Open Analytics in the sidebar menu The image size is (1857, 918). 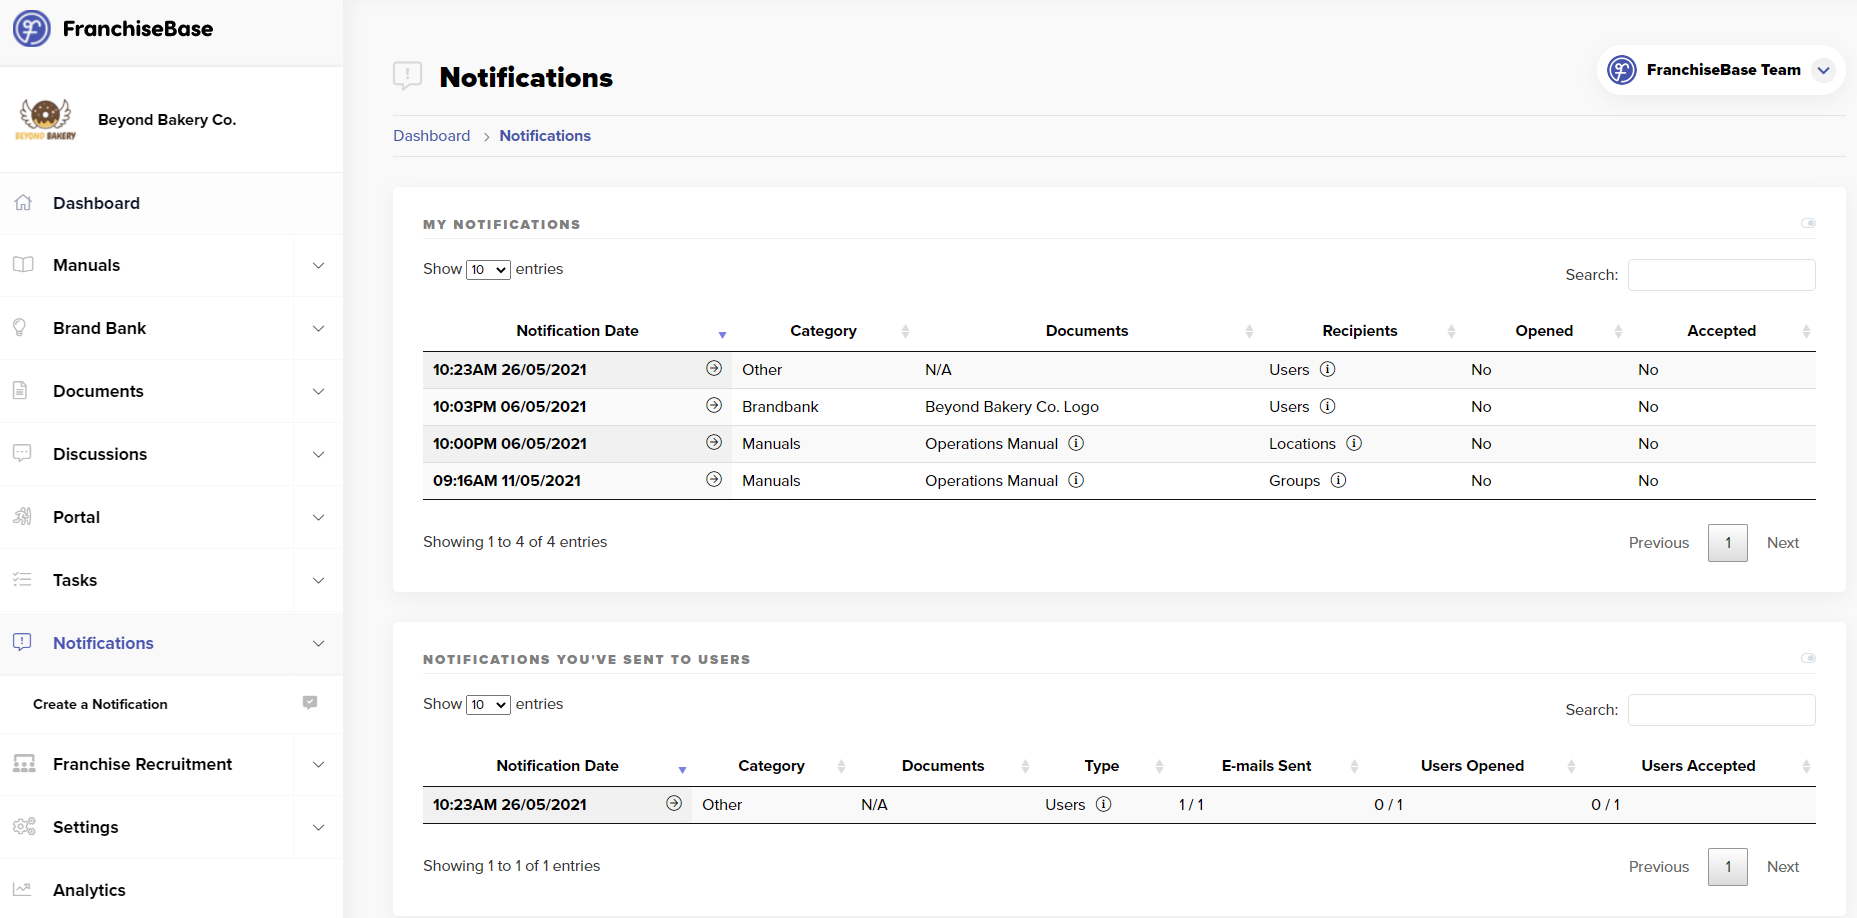coord(89,890)
